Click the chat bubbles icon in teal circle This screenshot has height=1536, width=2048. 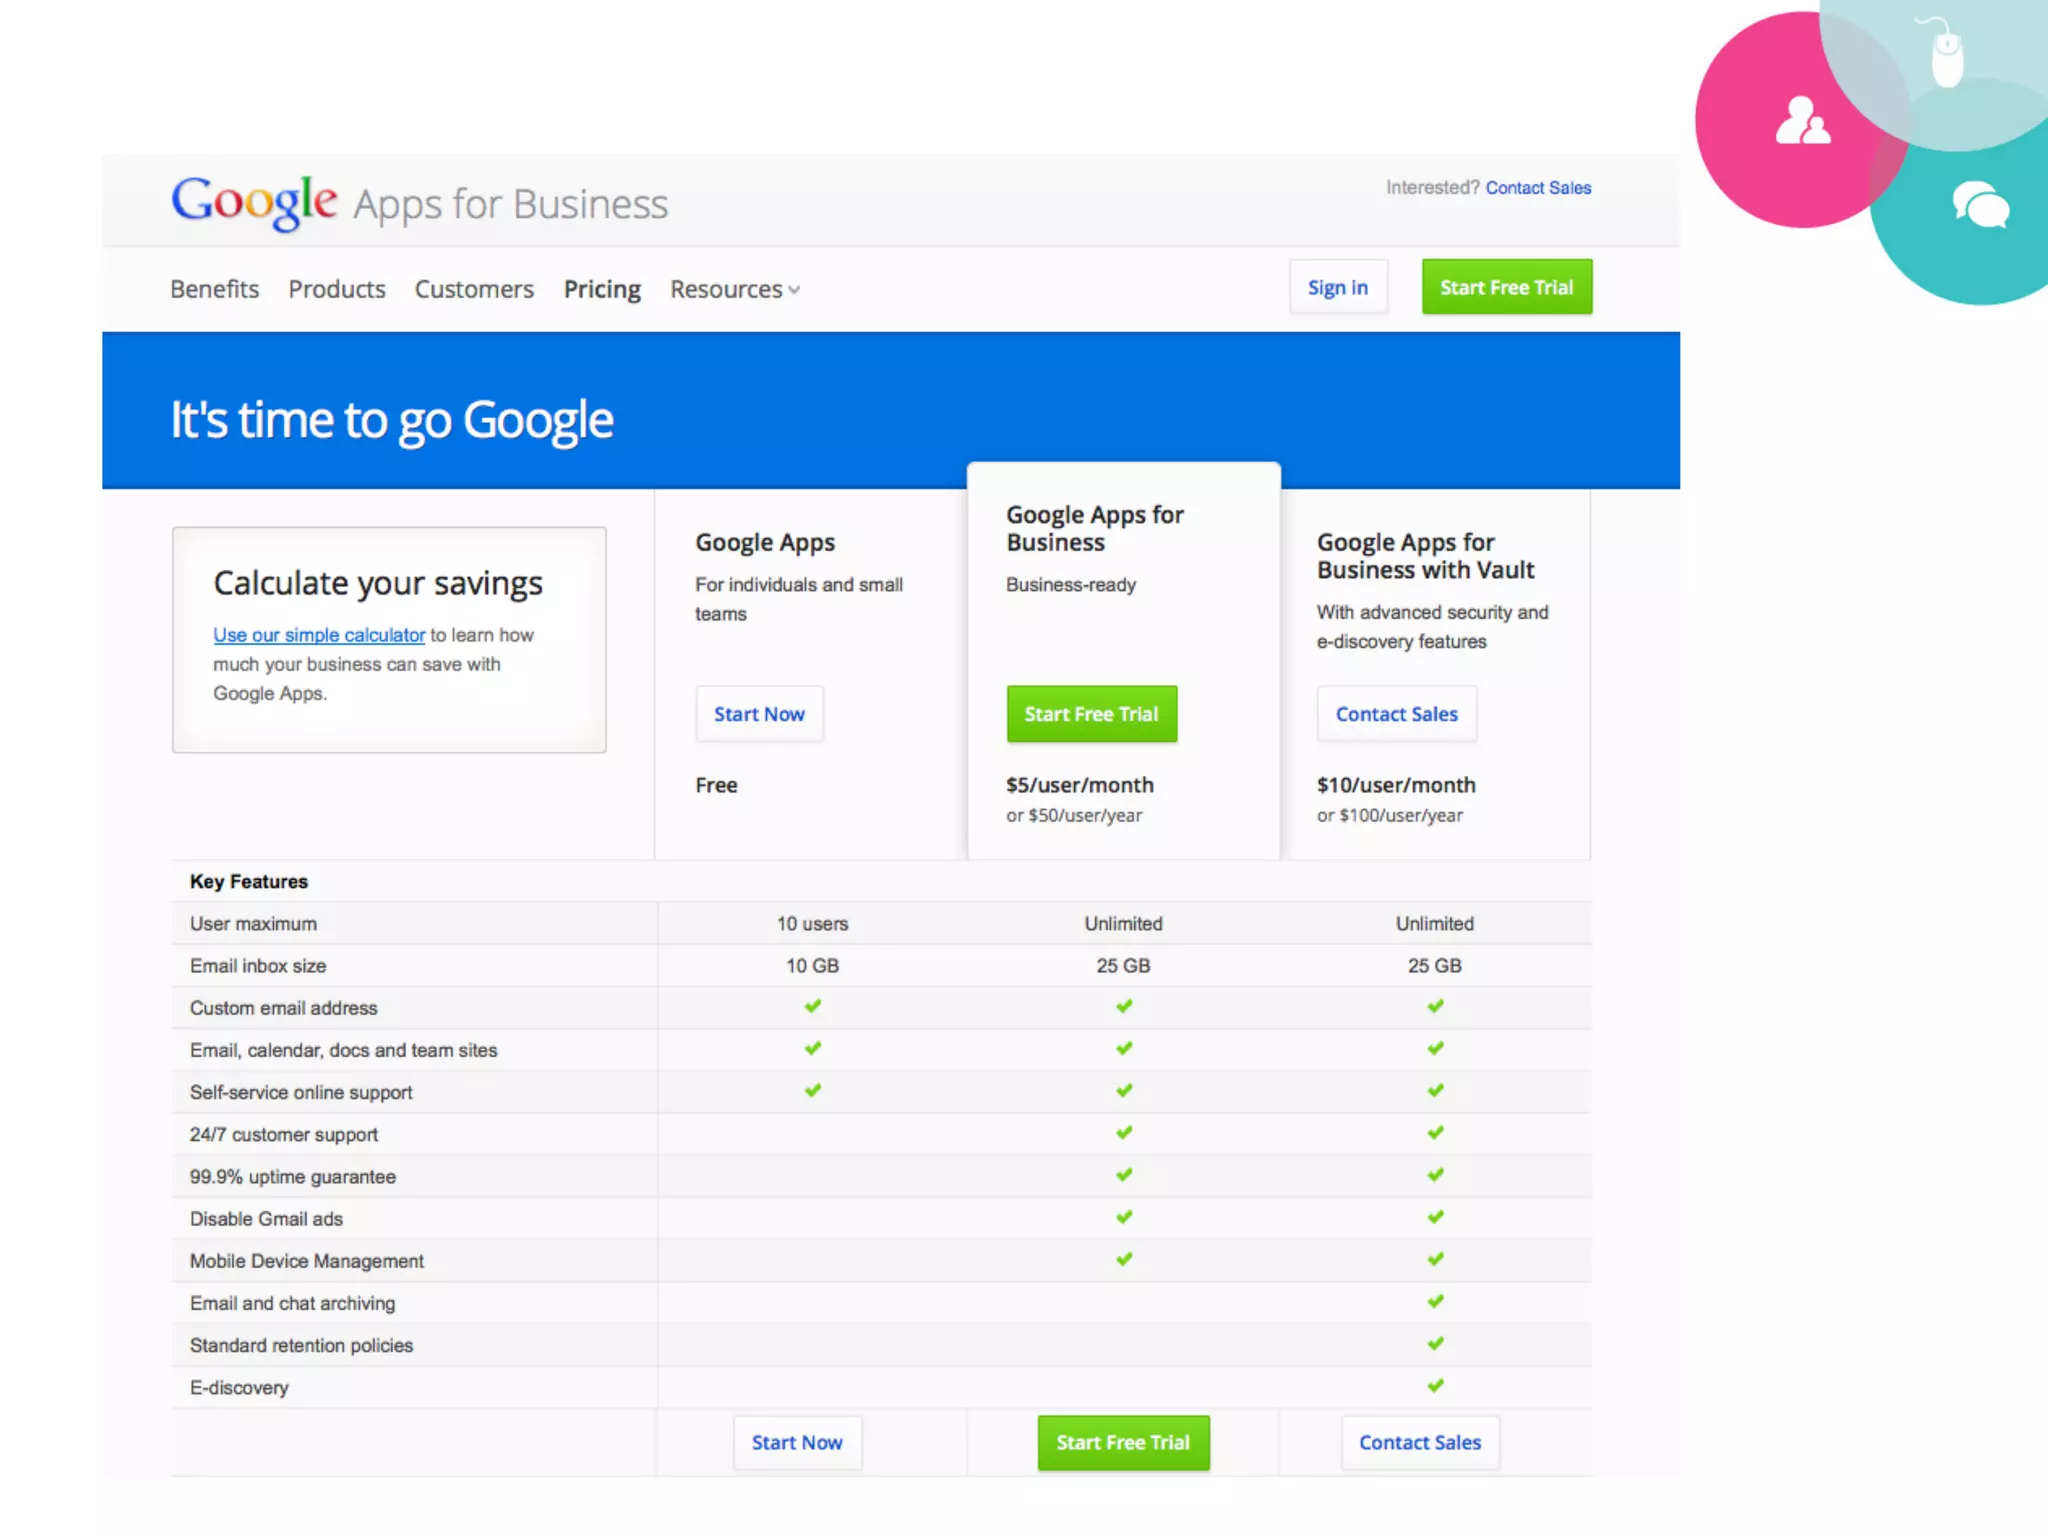pos(1980,205)
